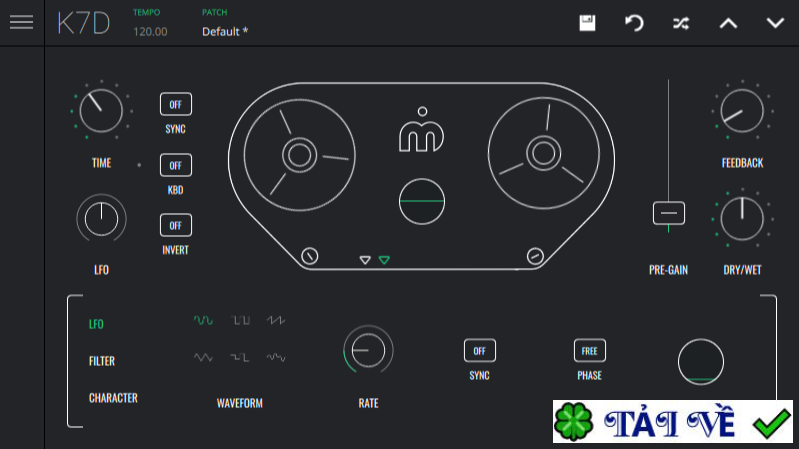
Task: Select the random noise LFO waveform
Action: pos(276,357)
